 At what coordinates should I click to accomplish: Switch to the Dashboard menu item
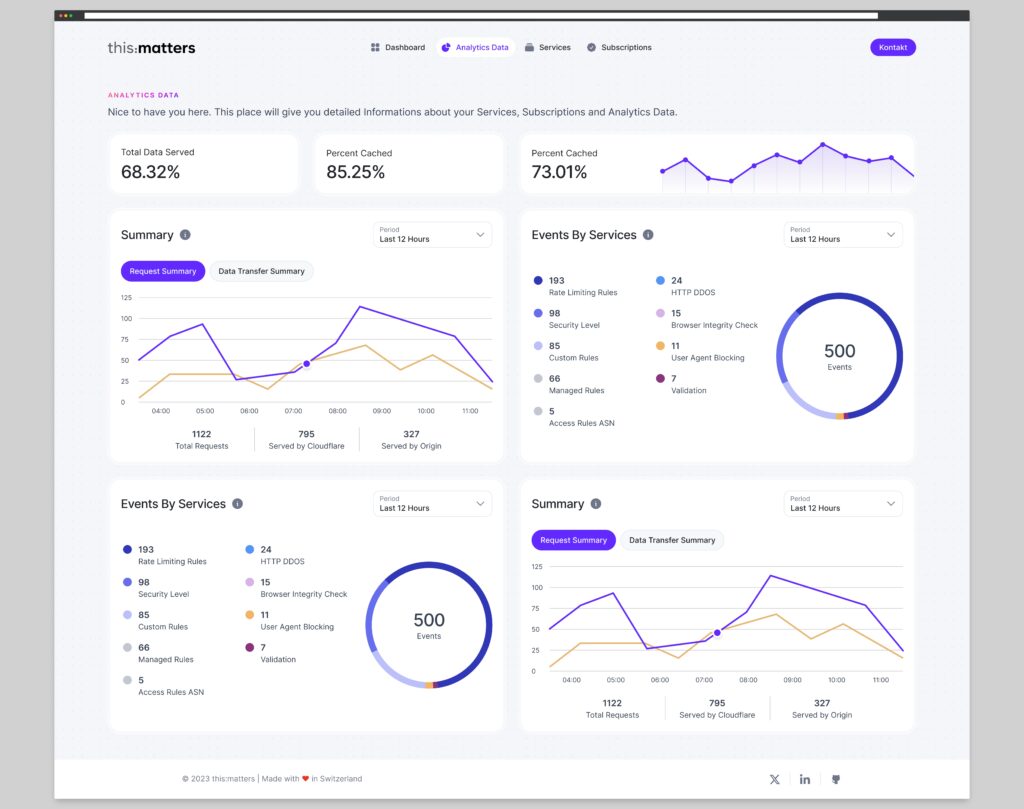coord(397,47)
